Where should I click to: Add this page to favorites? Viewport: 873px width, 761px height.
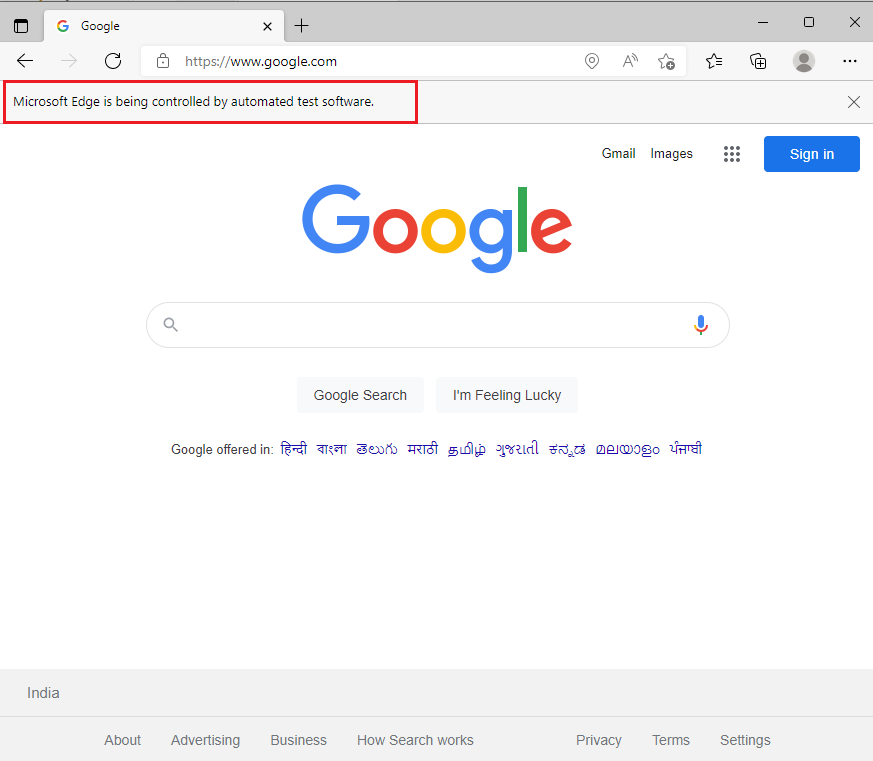click(666, 61)
